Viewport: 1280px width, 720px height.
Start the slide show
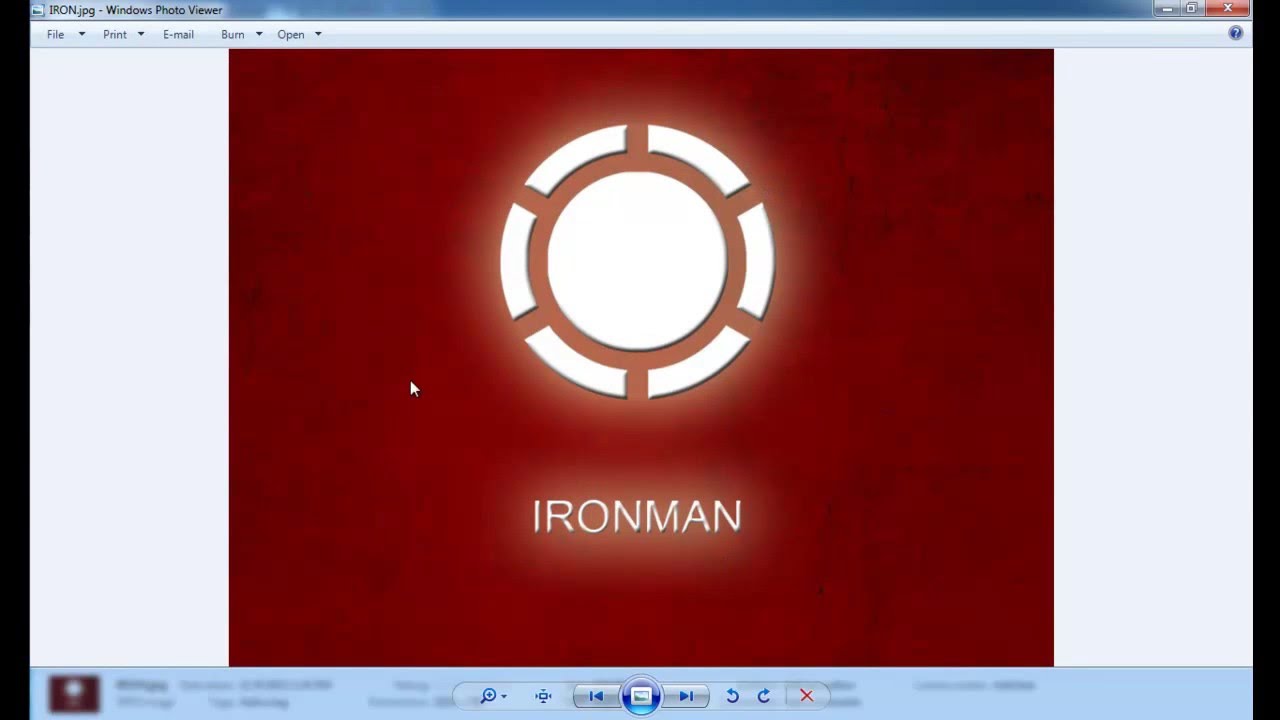641,696
